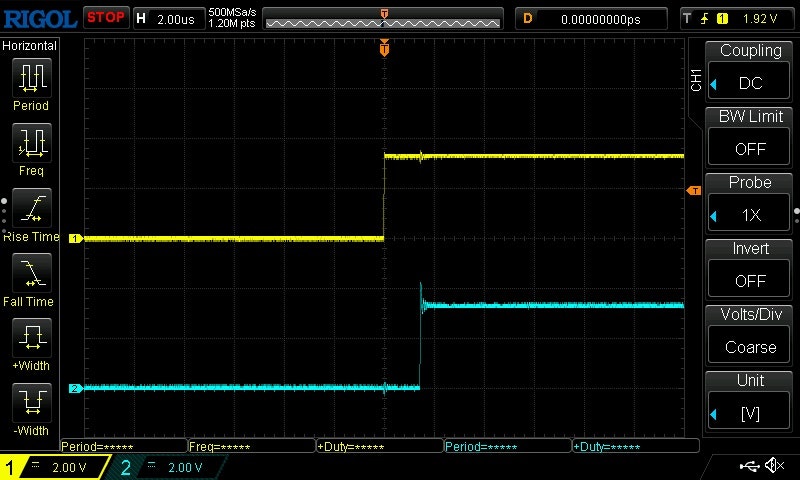
Task: Click the waveform memory overview bar
Action: coord(383,19)
